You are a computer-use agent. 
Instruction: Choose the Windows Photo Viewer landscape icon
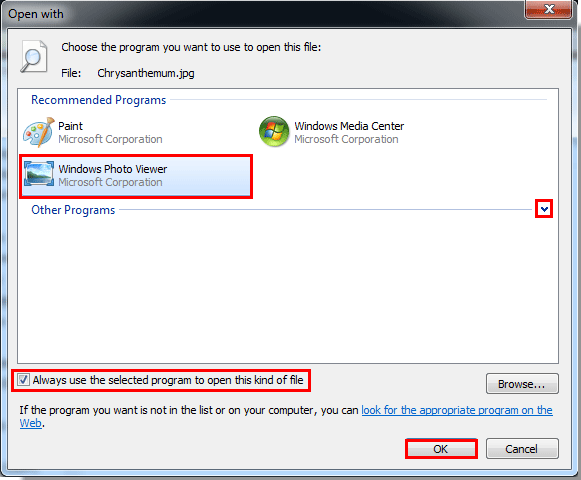click(39, 173)
